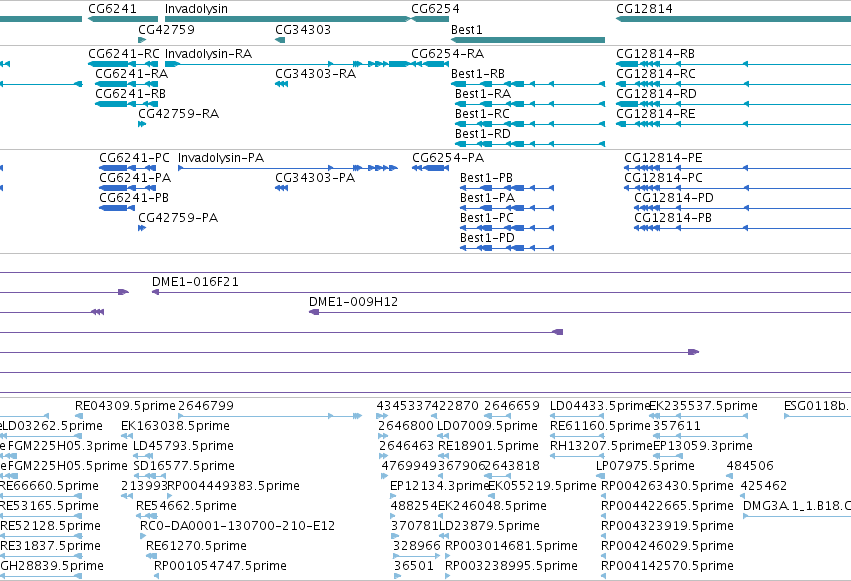This screenshot has width=851, height=581.
Task: Click transcript CG12814-RB
Action: [656, 54]
